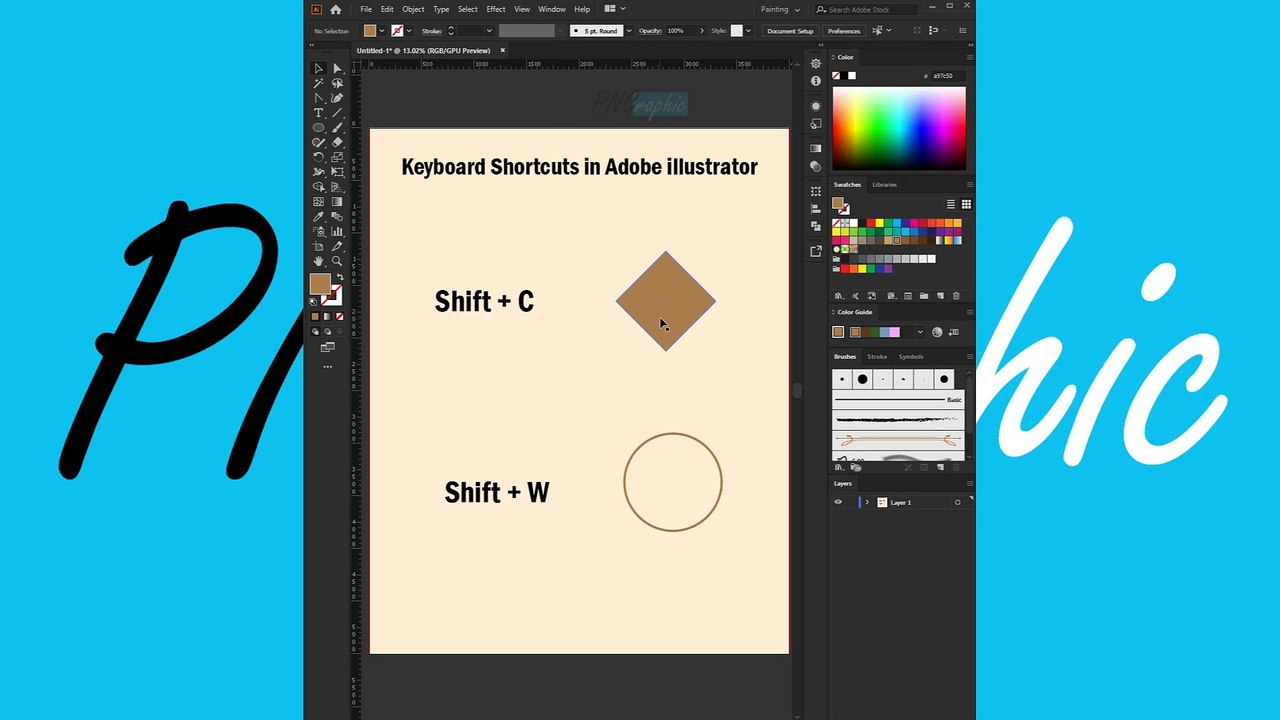Pick the Paintbrush tool

337,128
